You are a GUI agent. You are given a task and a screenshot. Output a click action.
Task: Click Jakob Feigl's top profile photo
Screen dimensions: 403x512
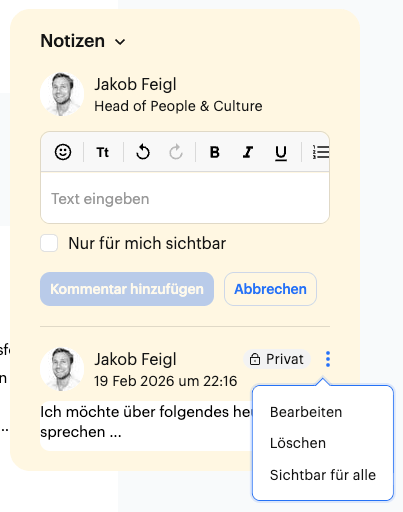pyautogui.click(x=62, y=94)
